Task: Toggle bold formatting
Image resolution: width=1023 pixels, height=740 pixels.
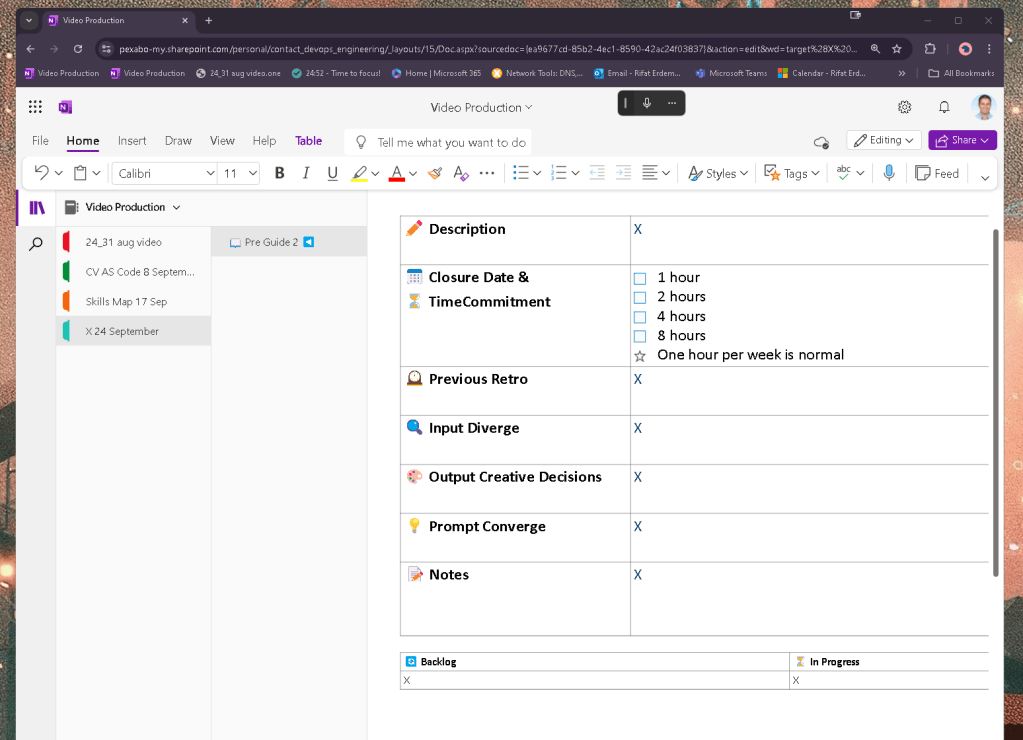Action: 279,173
